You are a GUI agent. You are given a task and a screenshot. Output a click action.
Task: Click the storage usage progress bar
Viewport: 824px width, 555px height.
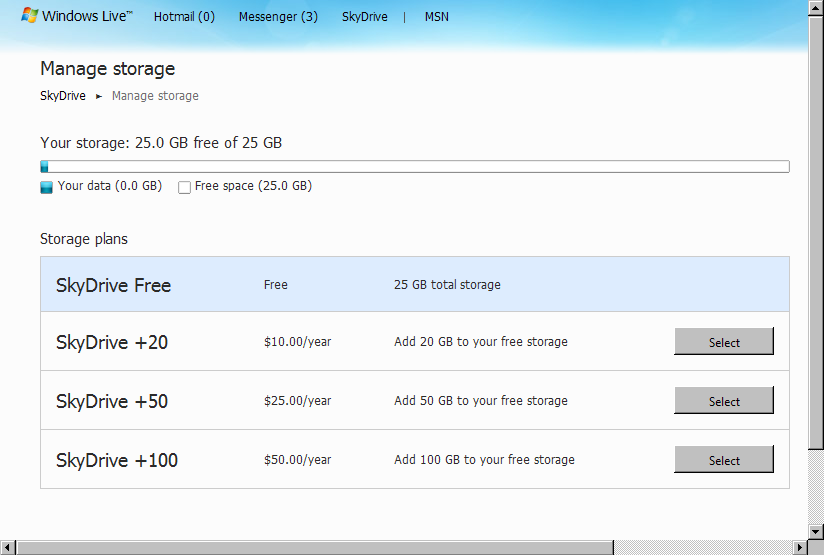point(414,167)
